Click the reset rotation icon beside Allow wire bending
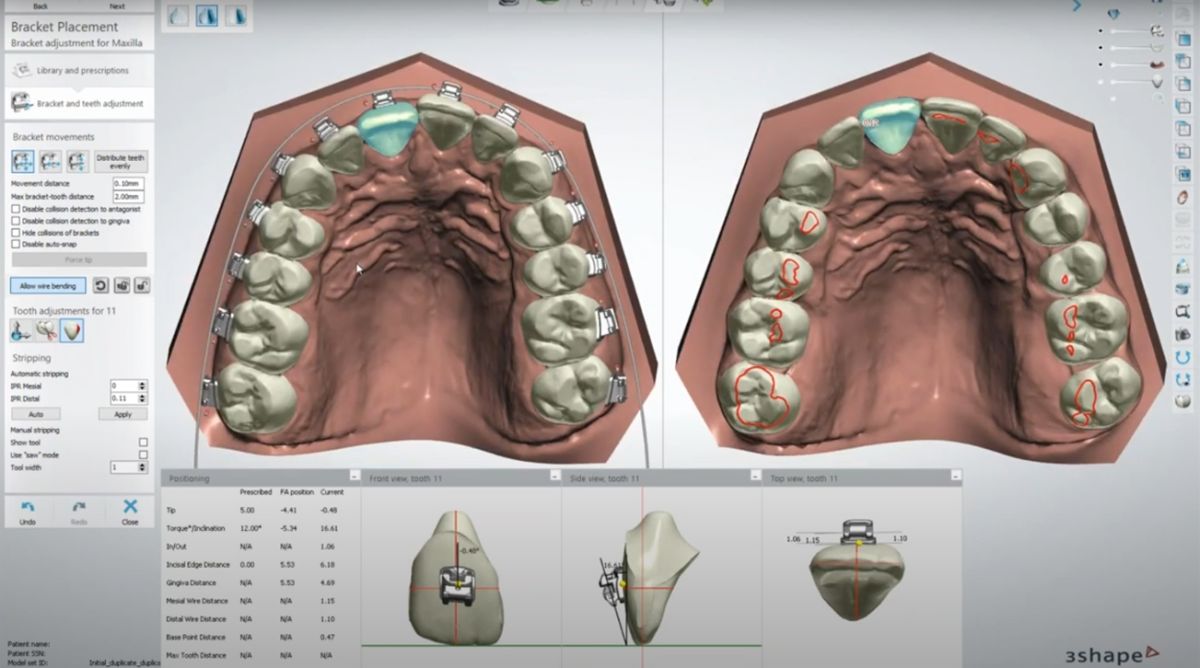 pos(101,286)
